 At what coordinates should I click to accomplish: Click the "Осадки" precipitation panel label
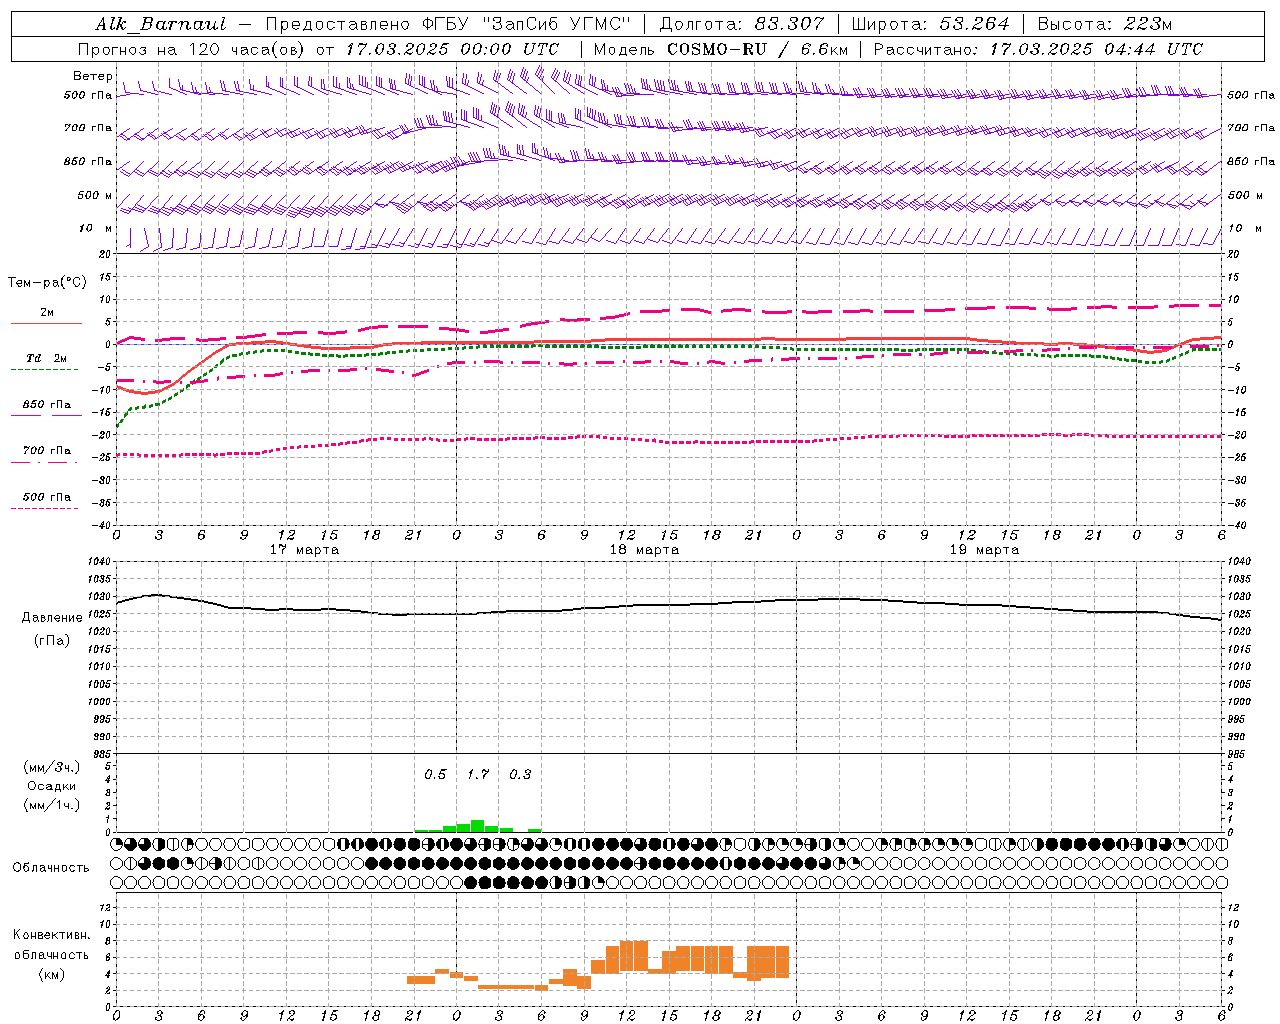pyautogui.click(x=52, y=786)
